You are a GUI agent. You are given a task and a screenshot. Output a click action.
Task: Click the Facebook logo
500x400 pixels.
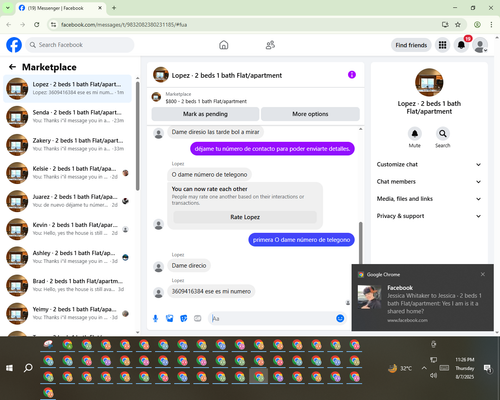14,45
